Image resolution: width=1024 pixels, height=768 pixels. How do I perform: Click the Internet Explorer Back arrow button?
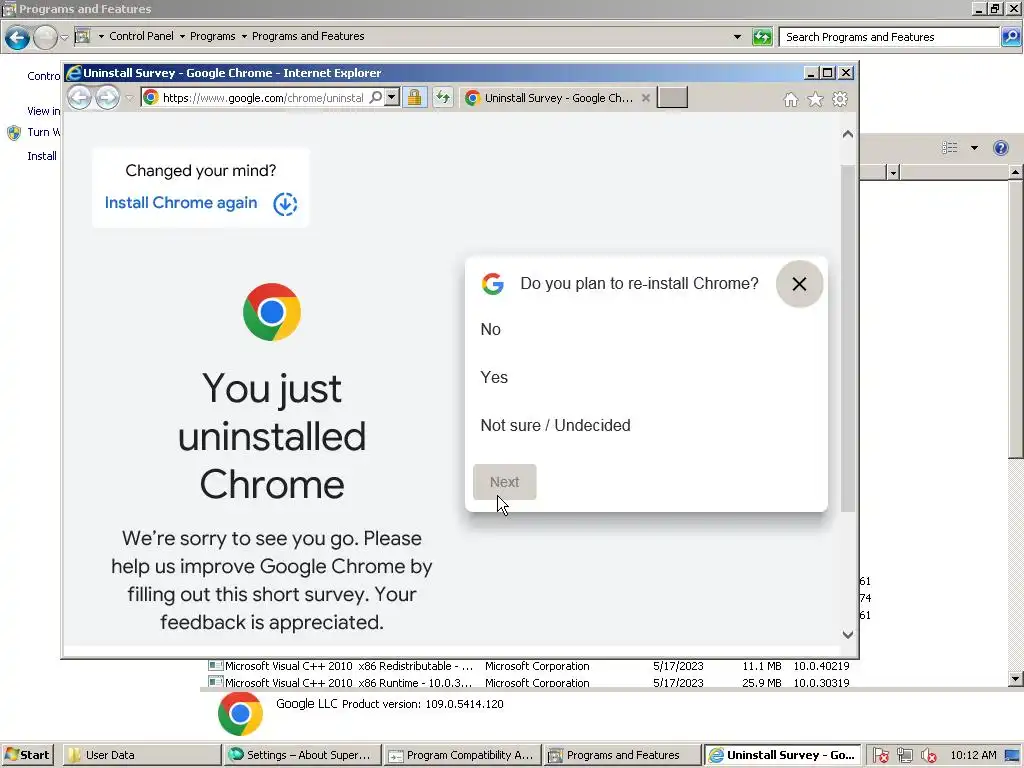(80, 98)
